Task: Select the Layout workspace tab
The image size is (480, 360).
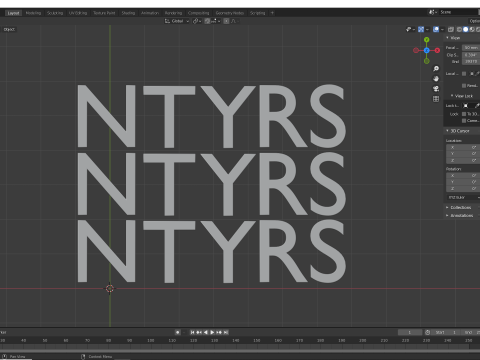Action: (13, 13)
